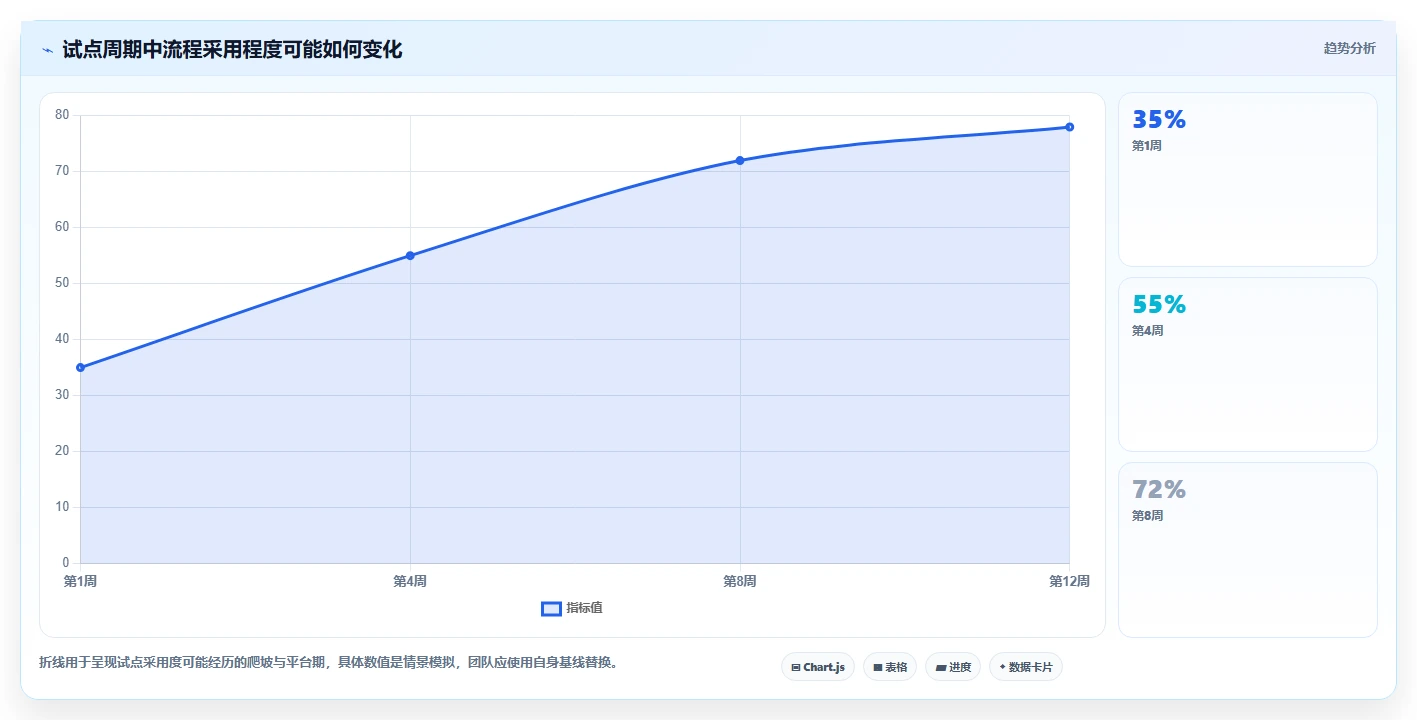Click the 60 y-axis label
The image size is (1417, 720).
click(62, 227)
